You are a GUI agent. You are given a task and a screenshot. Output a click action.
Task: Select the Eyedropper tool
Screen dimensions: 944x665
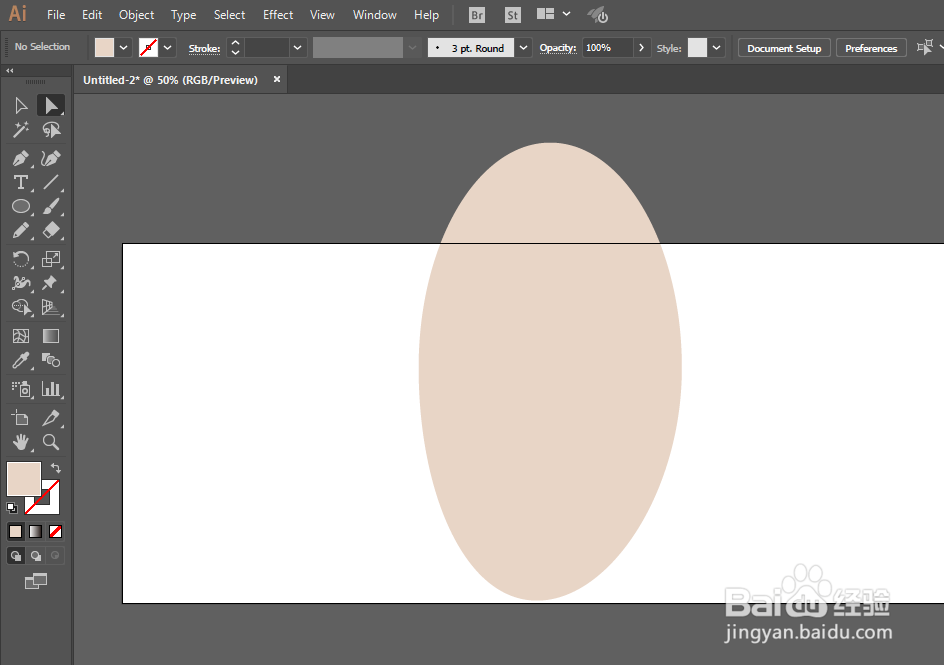20,360
